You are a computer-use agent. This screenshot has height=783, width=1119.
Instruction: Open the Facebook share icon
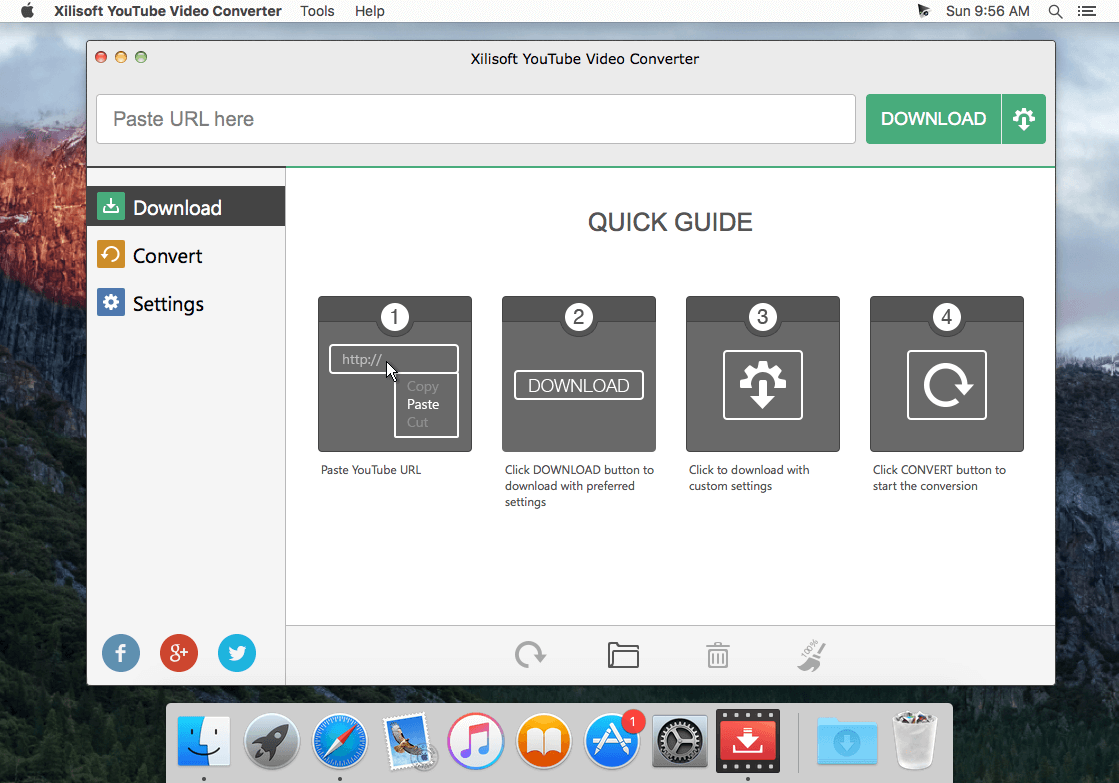click(121, 653)
